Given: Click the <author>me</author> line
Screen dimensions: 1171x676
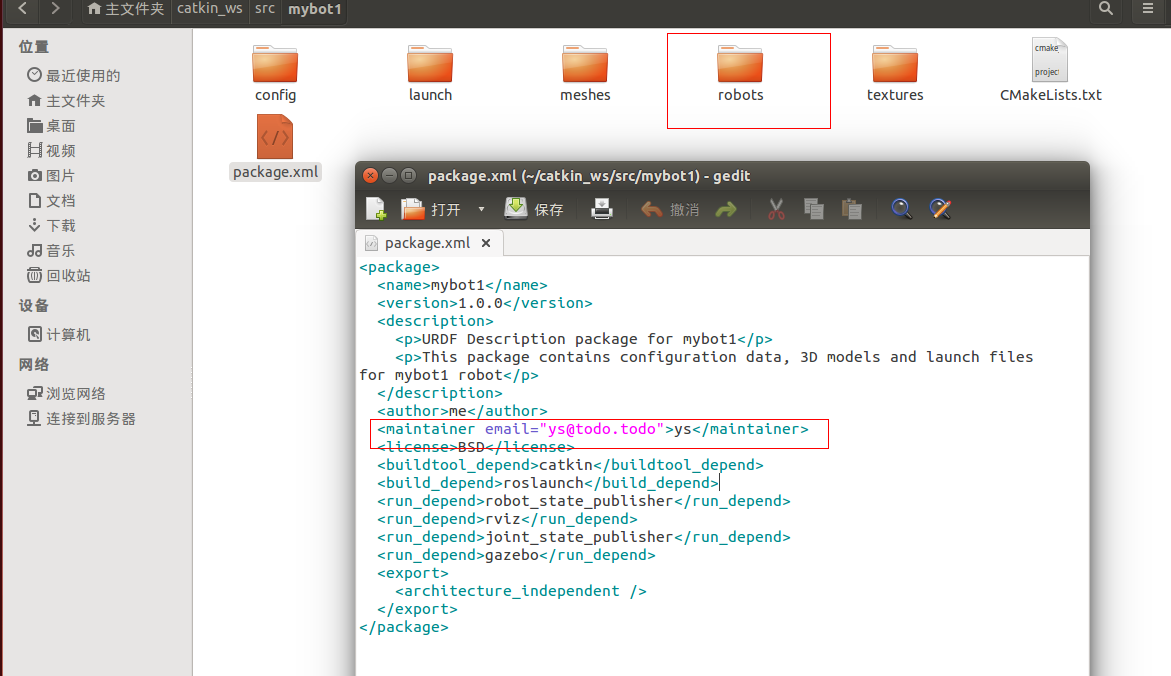Looking at the screenshot, I should 462,411.
